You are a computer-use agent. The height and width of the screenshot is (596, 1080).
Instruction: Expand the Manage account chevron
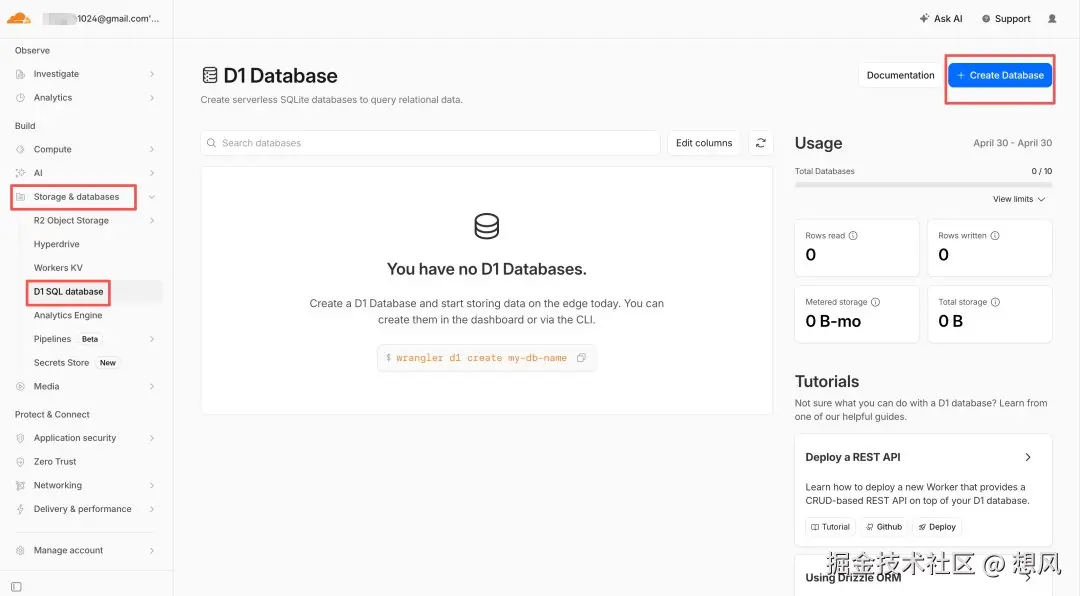tap(152, 551)
